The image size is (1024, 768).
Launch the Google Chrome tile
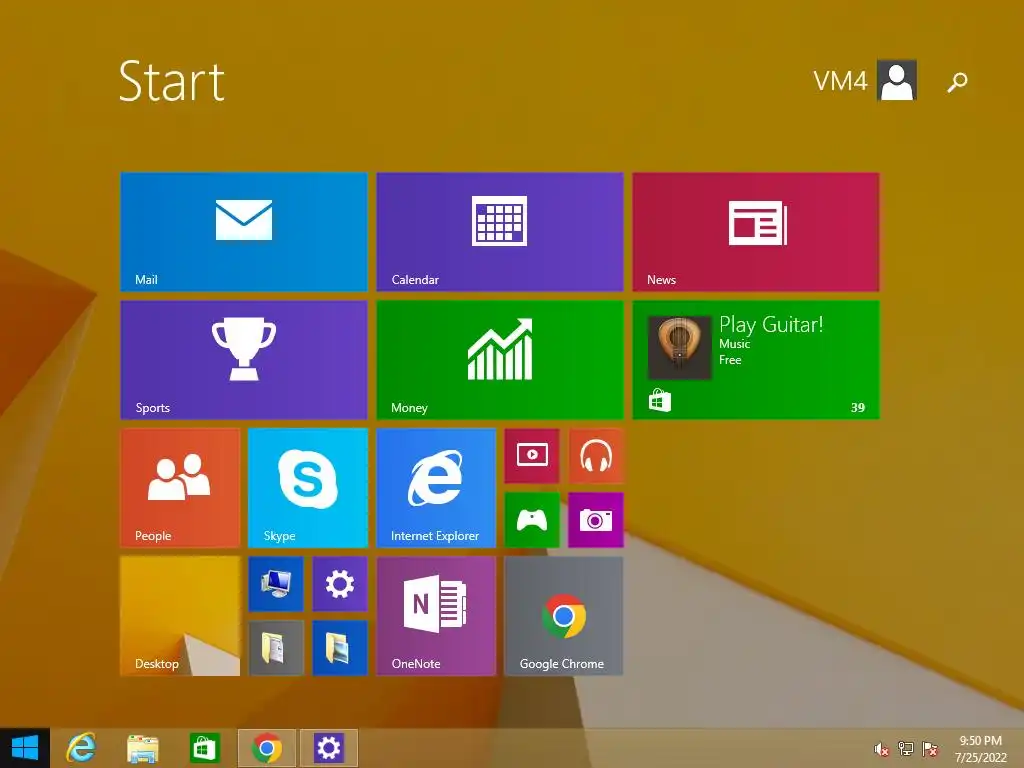[x=564, y=616]
